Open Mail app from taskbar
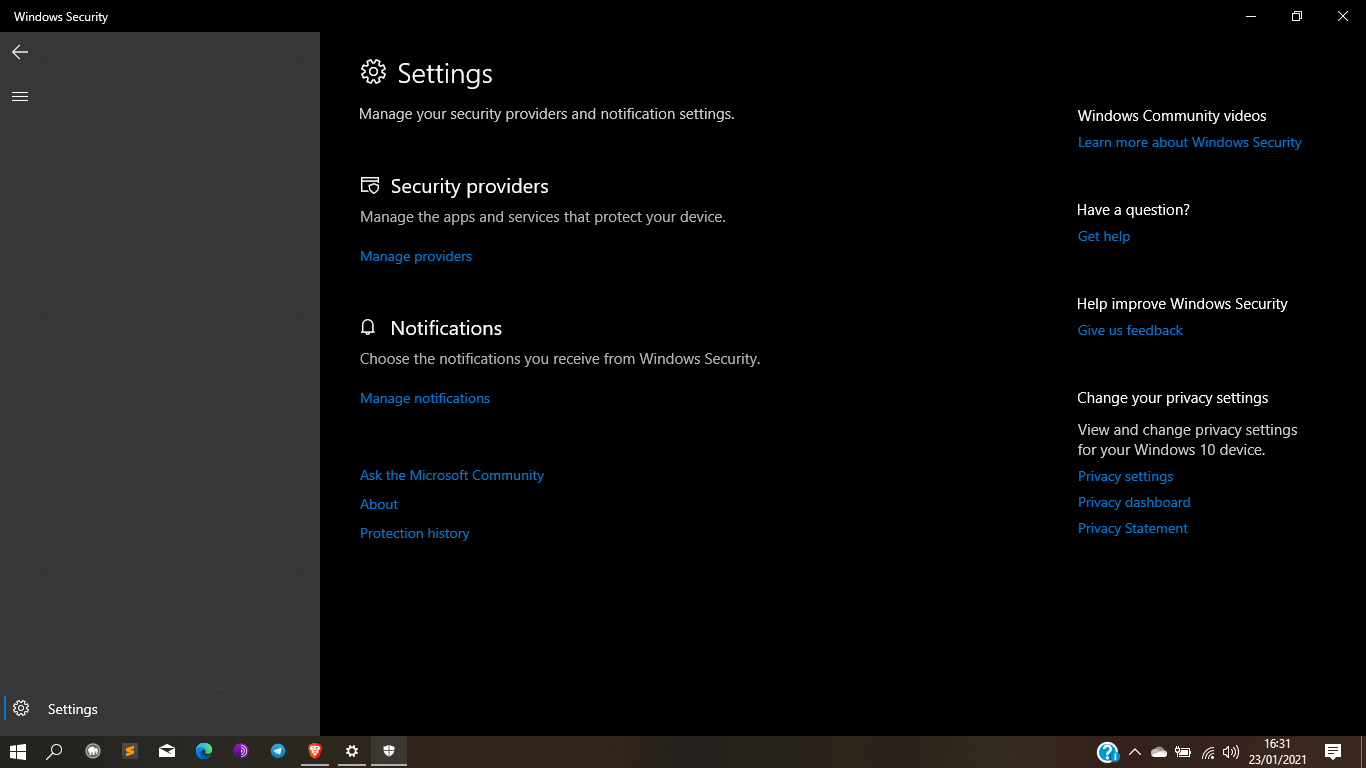The height and width of the screenshot is (768, 1366). click(x=167, y=751)
